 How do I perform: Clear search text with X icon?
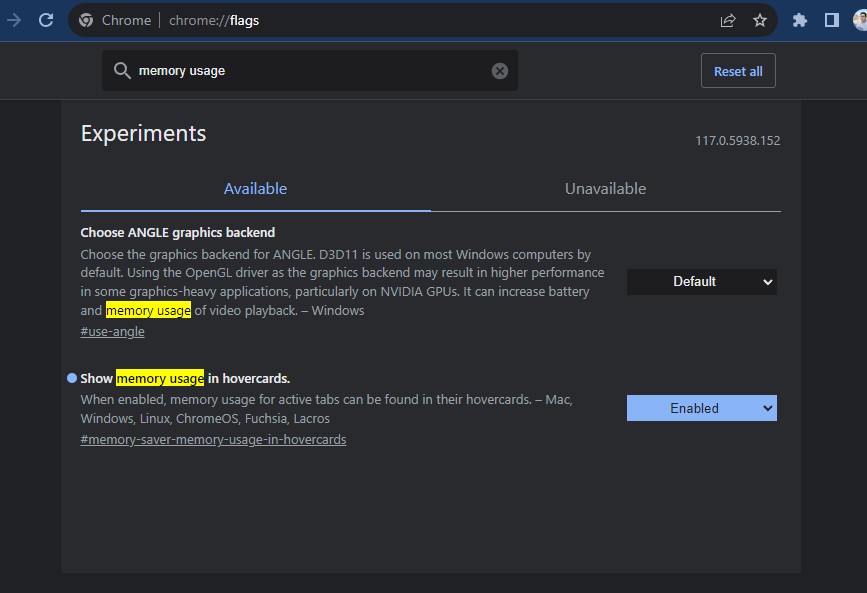pos(500,71)
